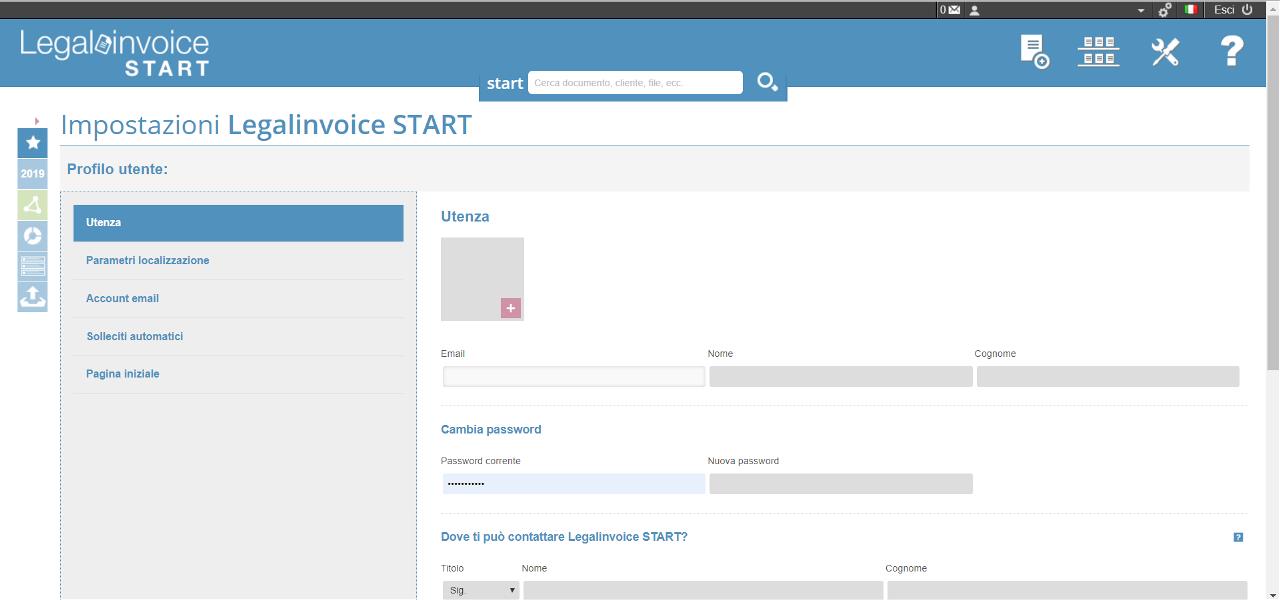Click the question mark help icon

tap(1232, 51)
